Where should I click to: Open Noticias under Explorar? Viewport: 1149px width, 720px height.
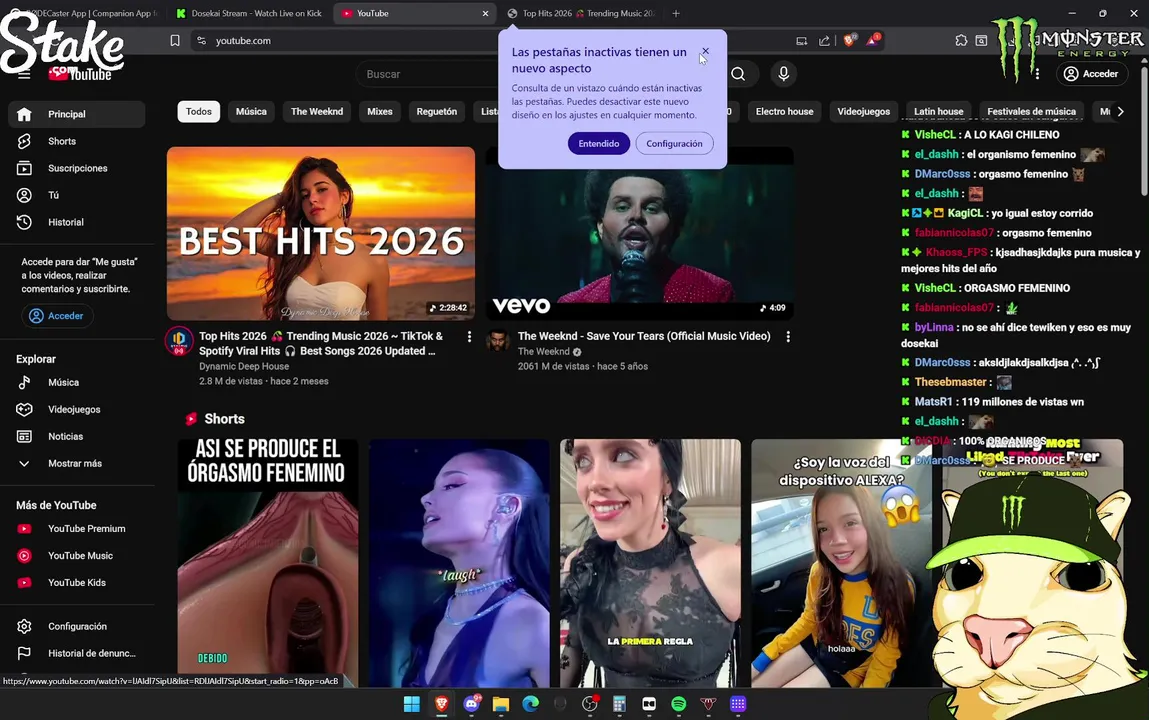click(x=76, y=437)
